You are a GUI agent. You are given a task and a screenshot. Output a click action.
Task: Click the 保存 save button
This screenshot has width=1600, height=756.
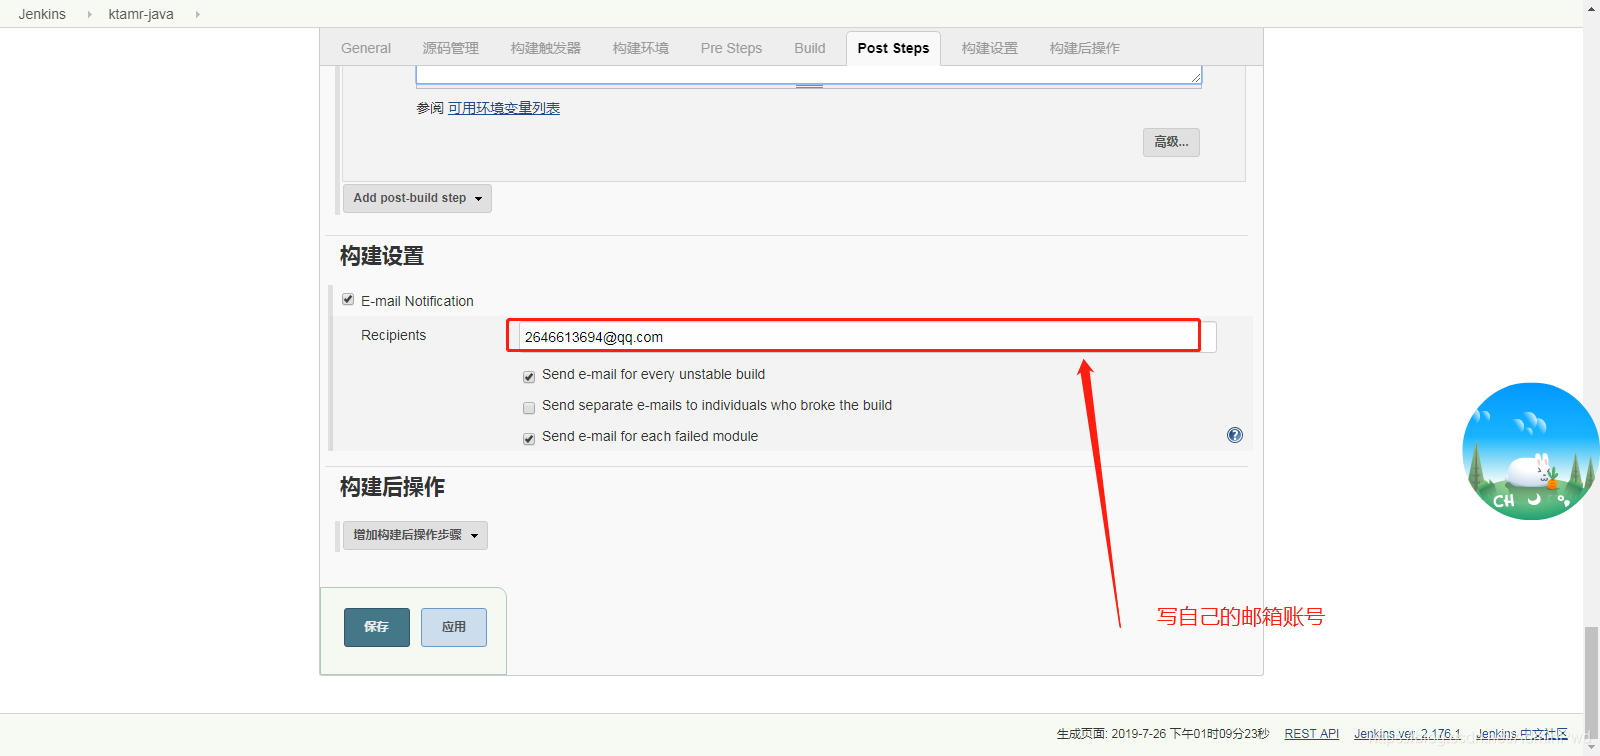pos(377,627)
